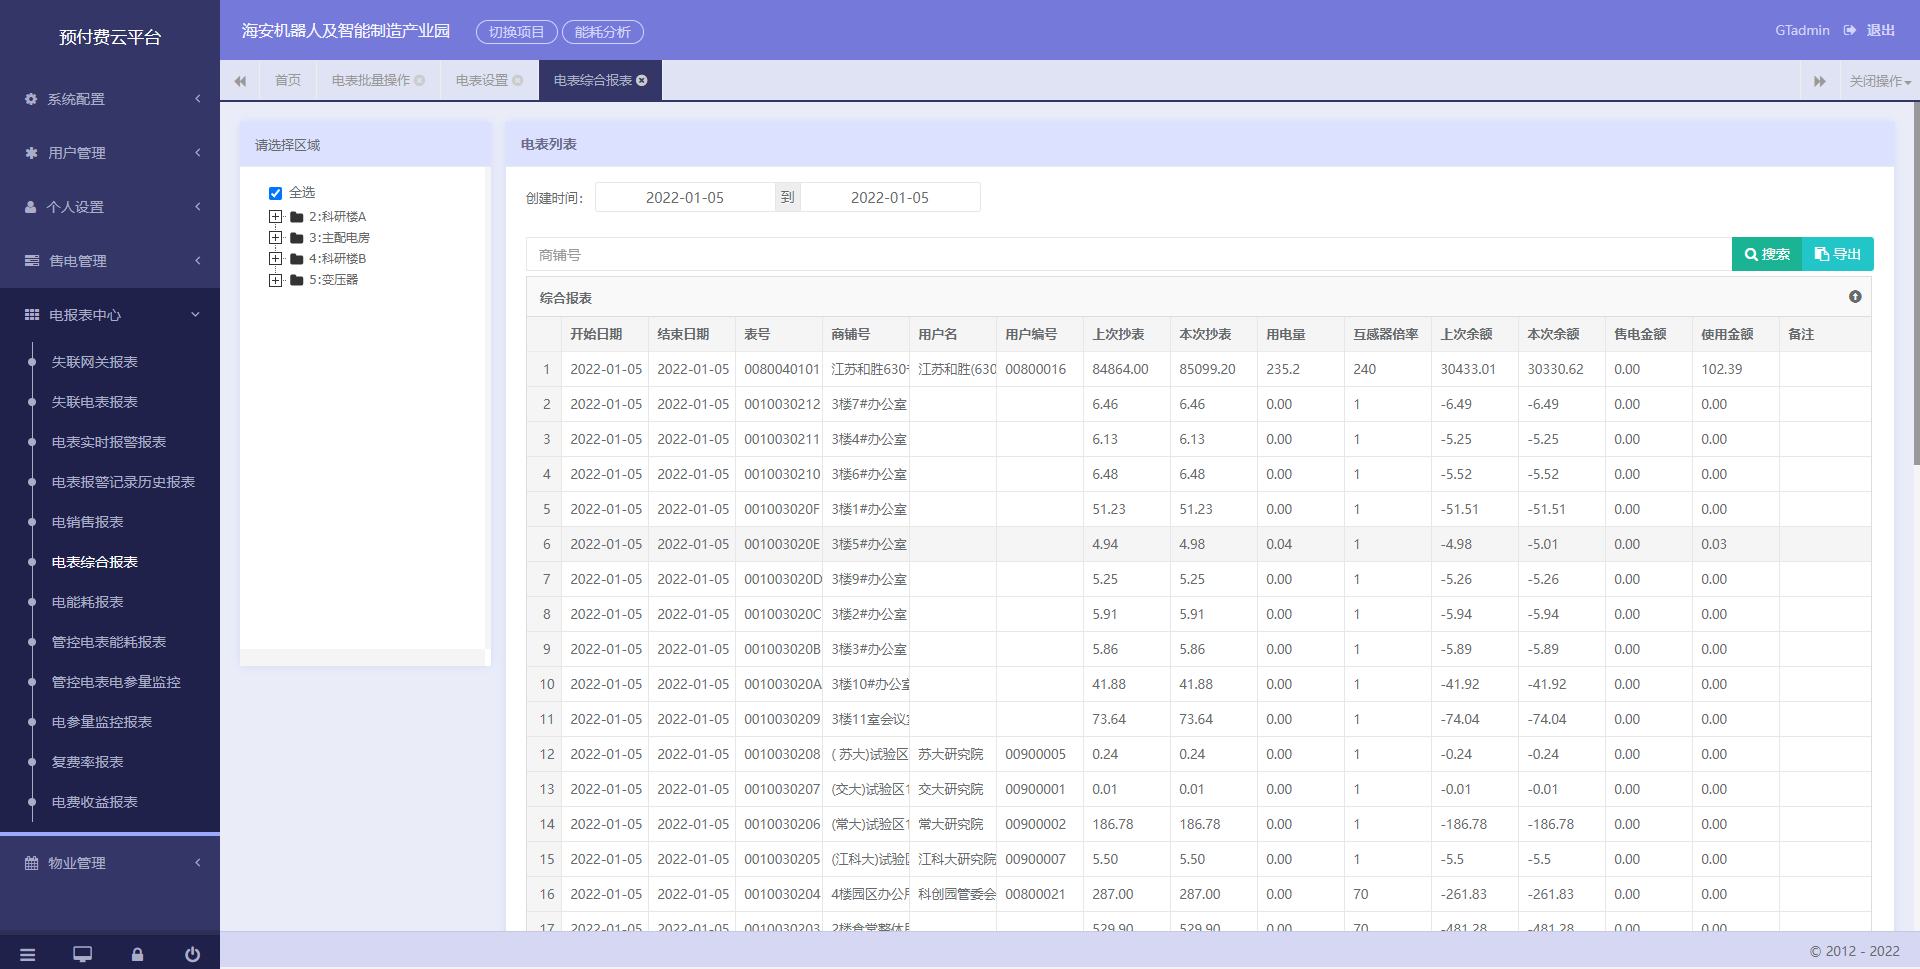
Task: Expand the 5:变压器 tree node
Action: 275,280
